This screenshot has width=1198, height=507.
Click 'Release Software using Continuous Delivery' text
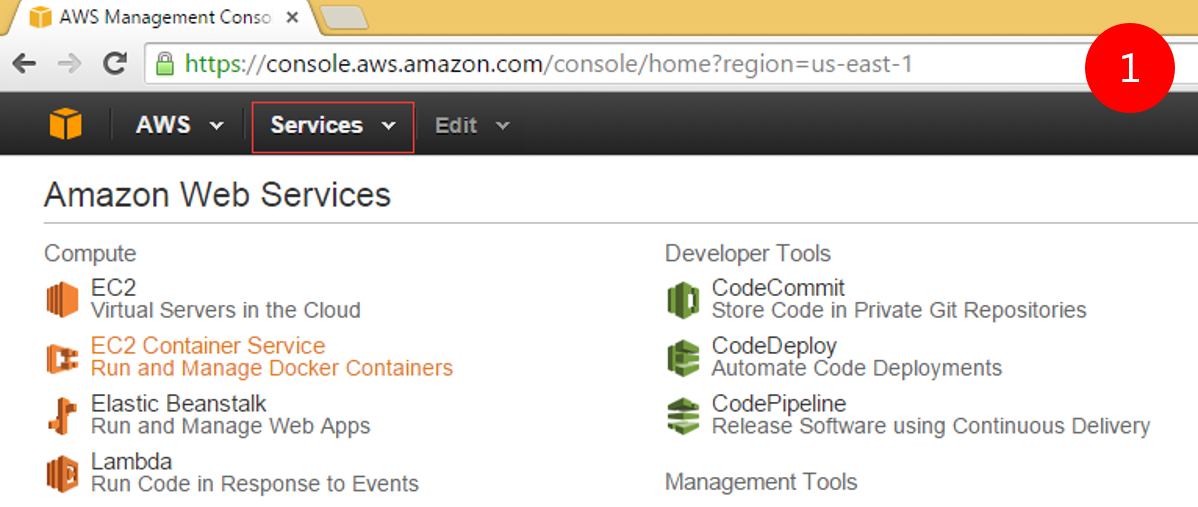click(931, 425)
